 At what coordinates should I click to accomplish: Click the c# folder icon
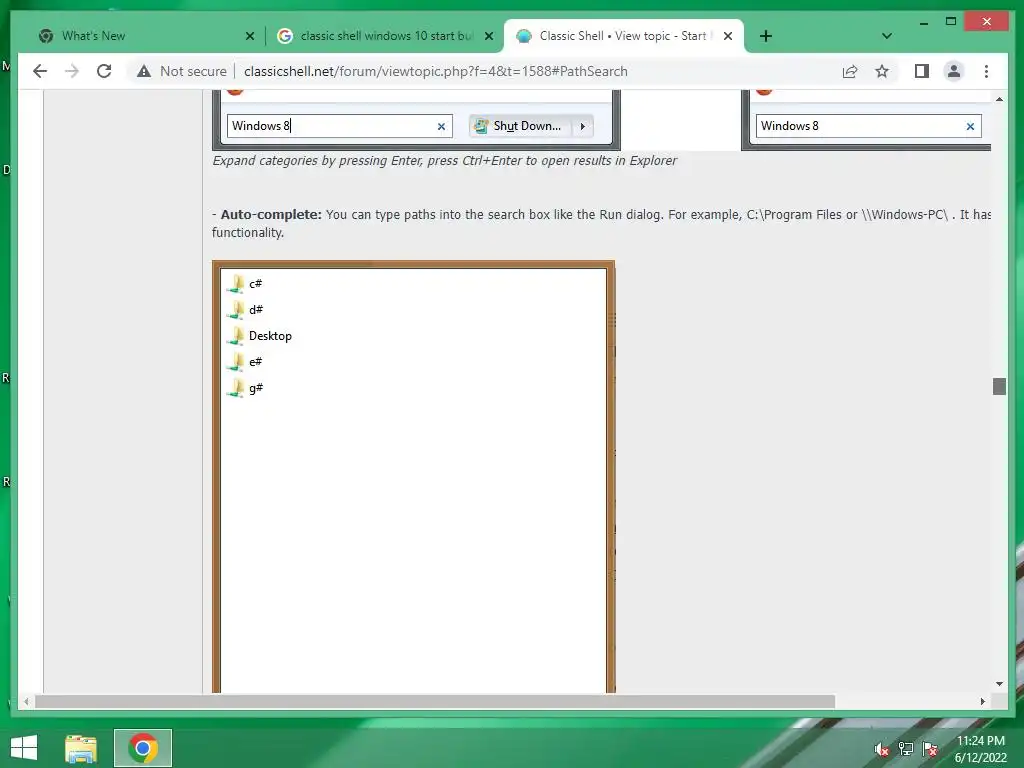coord(235,283)
